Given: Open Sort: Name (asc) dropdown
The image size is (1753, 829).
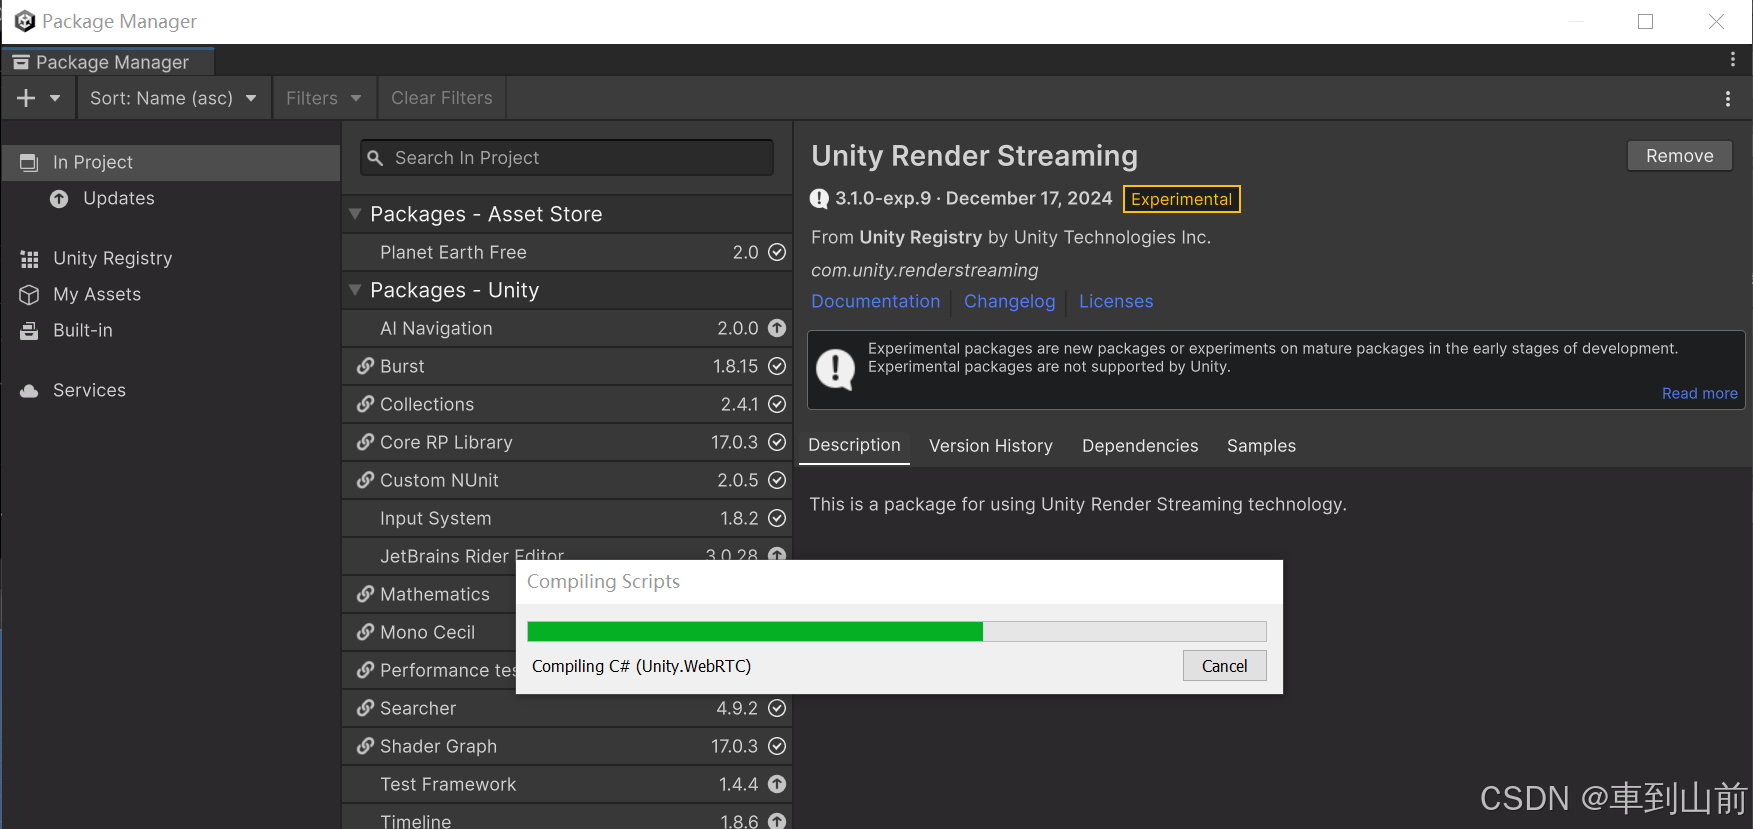Looking at the screenshot, I should point(174,98).
